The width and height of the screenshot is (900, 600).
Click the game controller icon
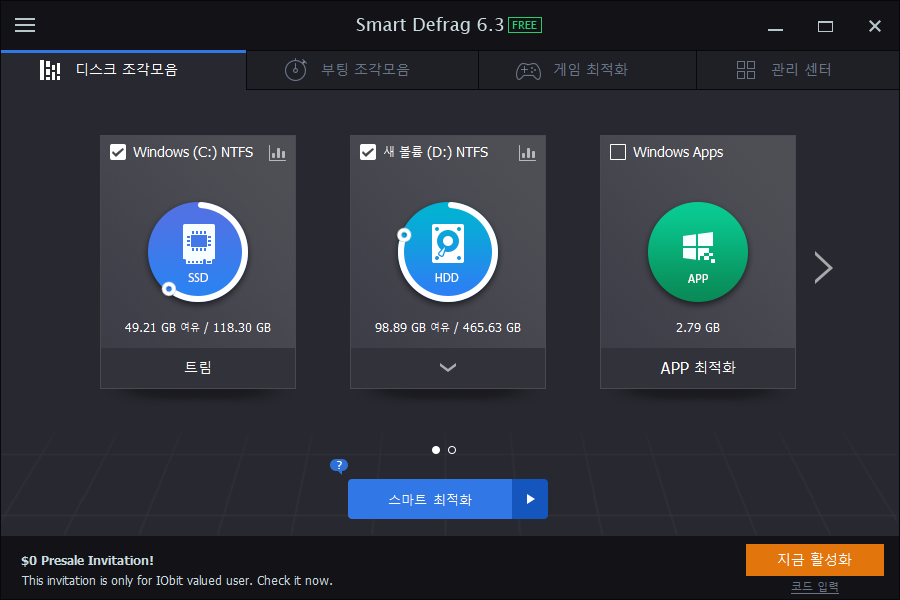[x=528, y=71]
